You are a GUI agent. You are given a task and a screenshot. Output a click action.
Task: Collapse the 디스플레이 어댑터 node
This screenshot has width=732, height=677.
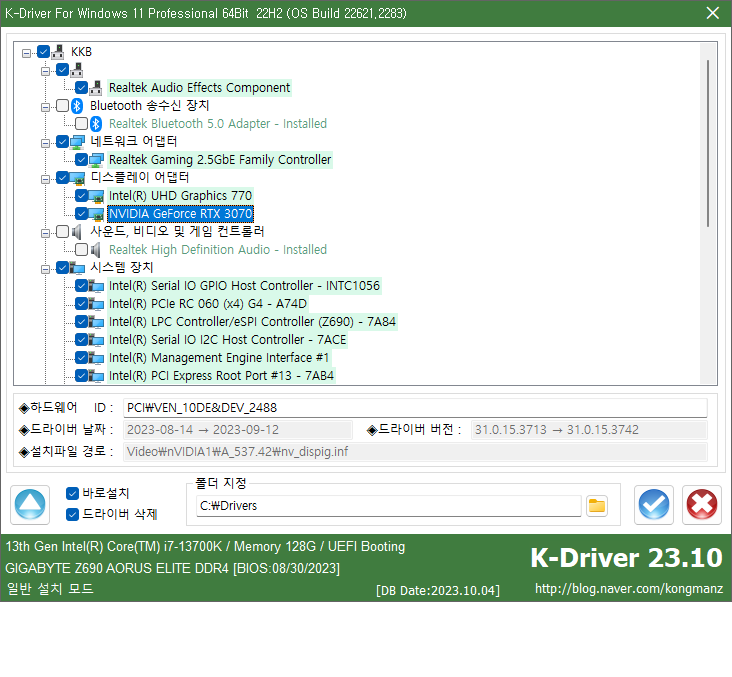pos(45,179)
